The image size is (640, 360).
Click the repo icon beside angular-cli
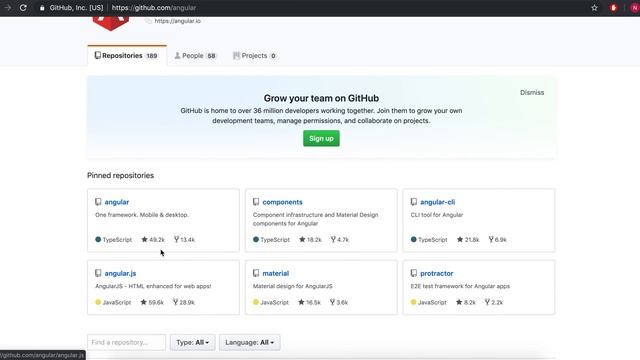pos(414,202)
